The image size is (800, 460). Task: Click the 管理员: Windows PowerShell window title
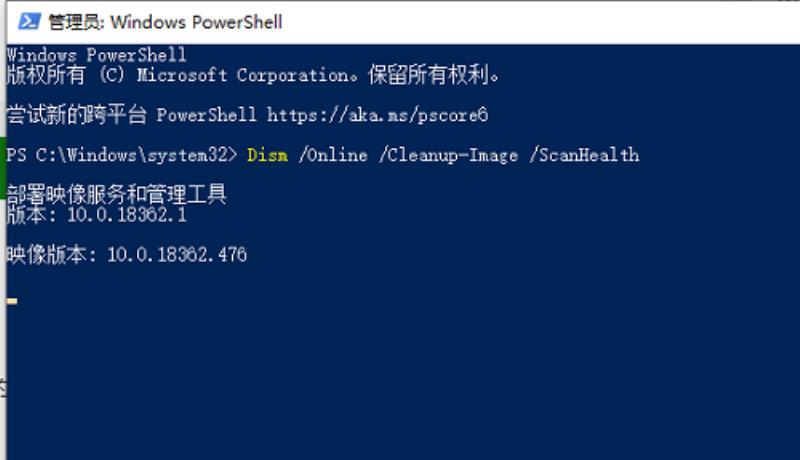165,22
